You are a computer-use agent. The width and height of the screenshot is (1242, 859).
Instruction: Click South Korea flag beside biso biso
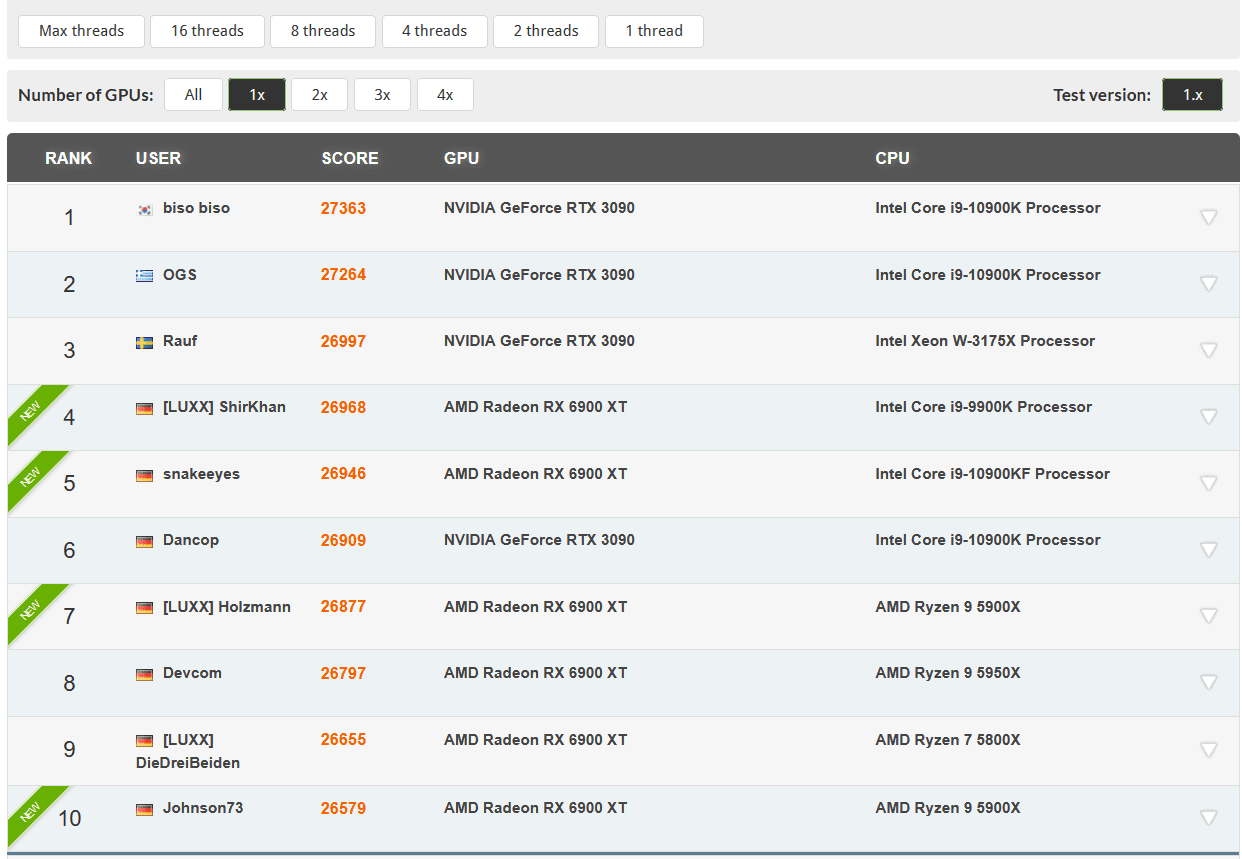point(145,210)
